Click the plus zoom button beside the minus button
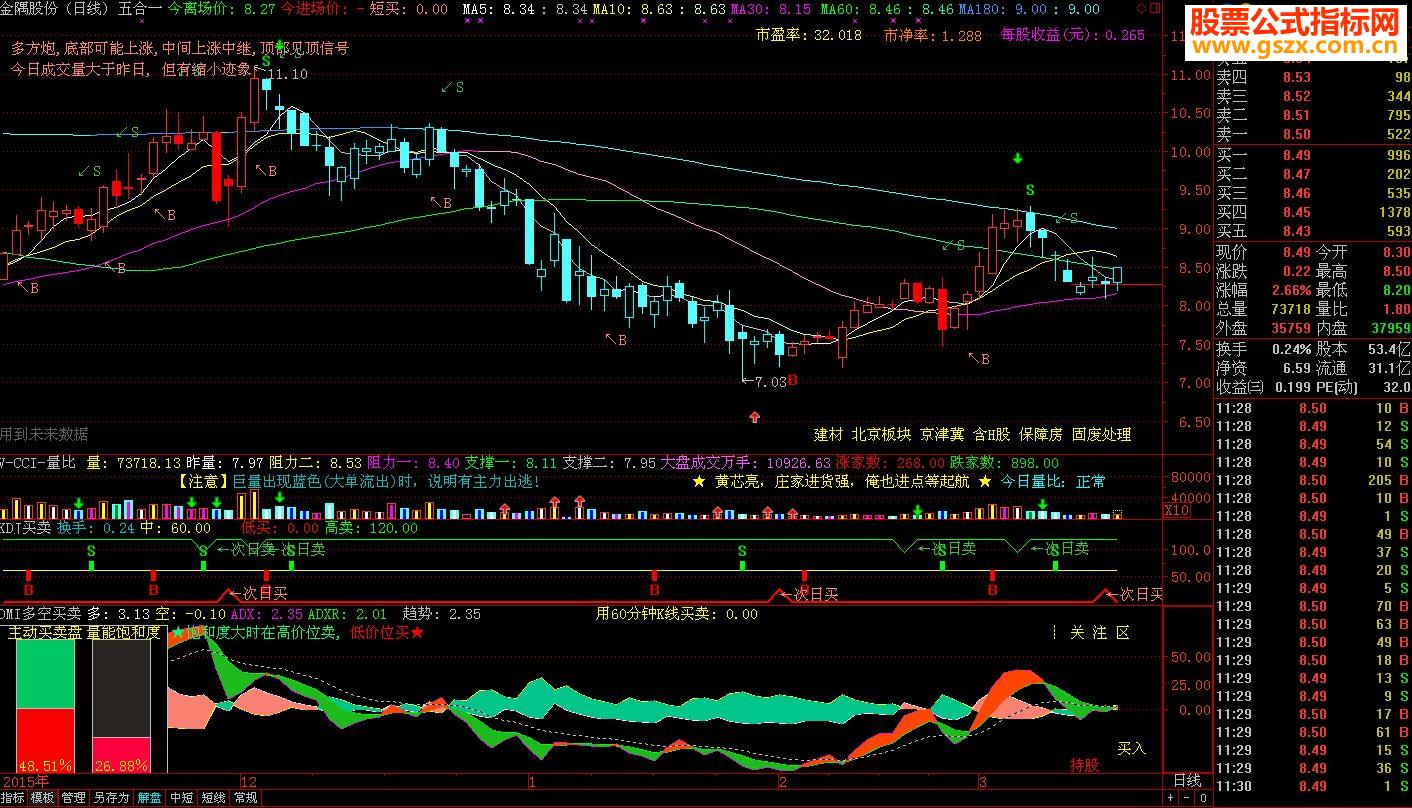The image size is (1412, 808). pyautogui.click(x=1172, y=798)
